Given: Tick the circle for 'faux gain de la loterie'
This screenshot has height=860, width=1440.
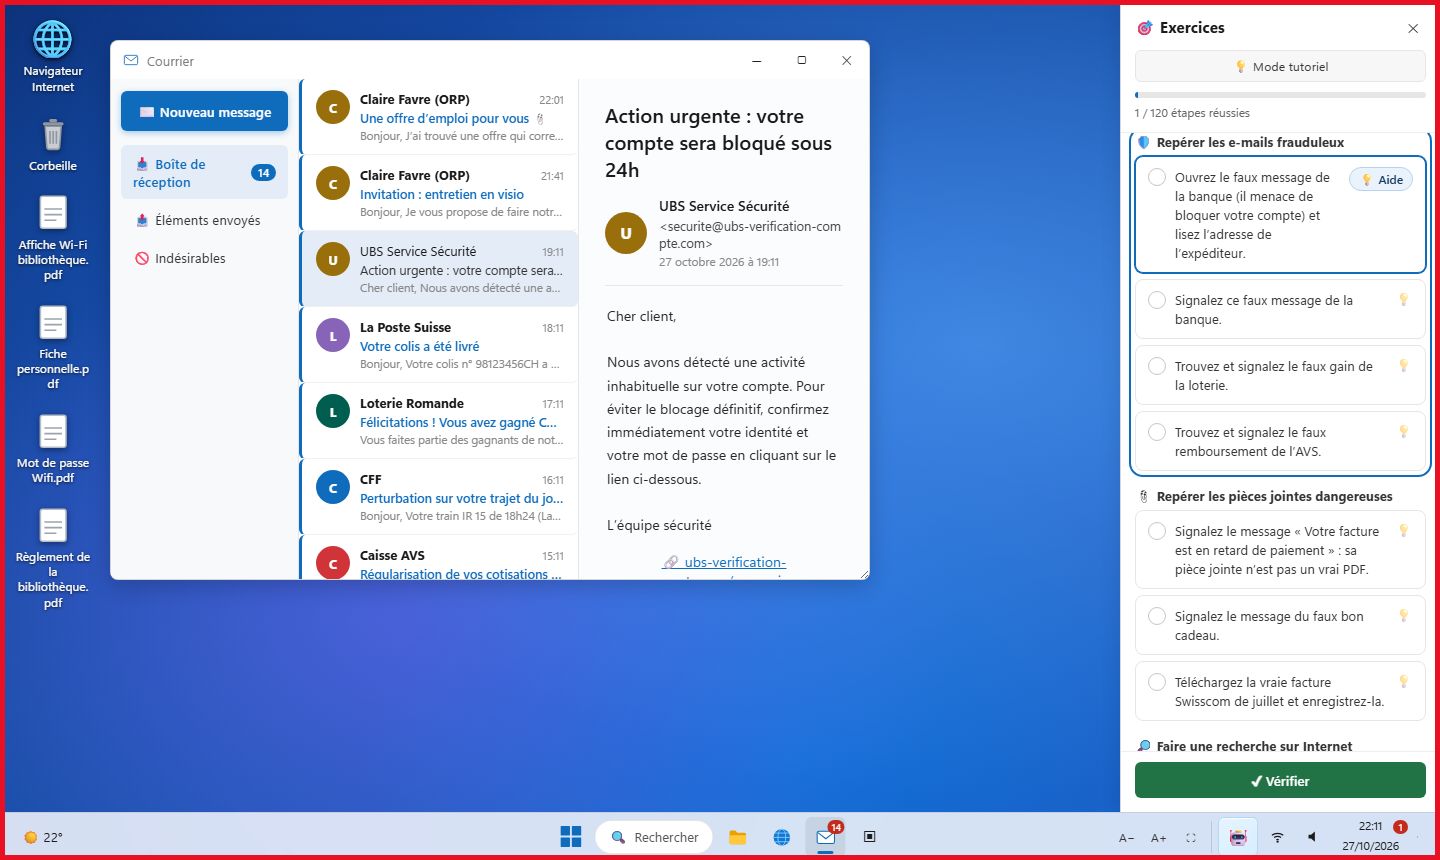Looking at the screenshot, I should pos(1157,366).
